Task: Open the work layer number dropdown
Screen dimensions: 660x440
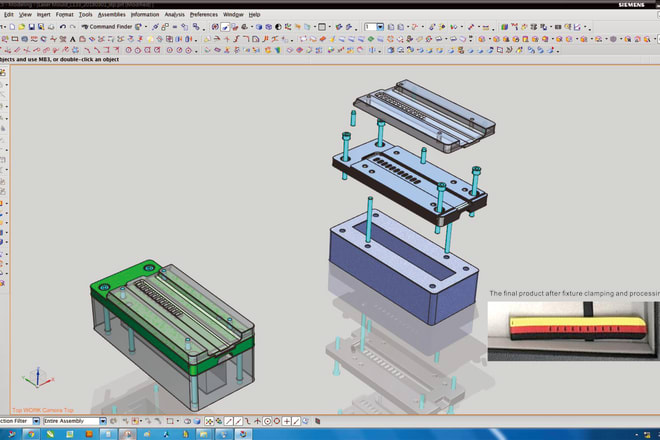Action: pos(380,27)
